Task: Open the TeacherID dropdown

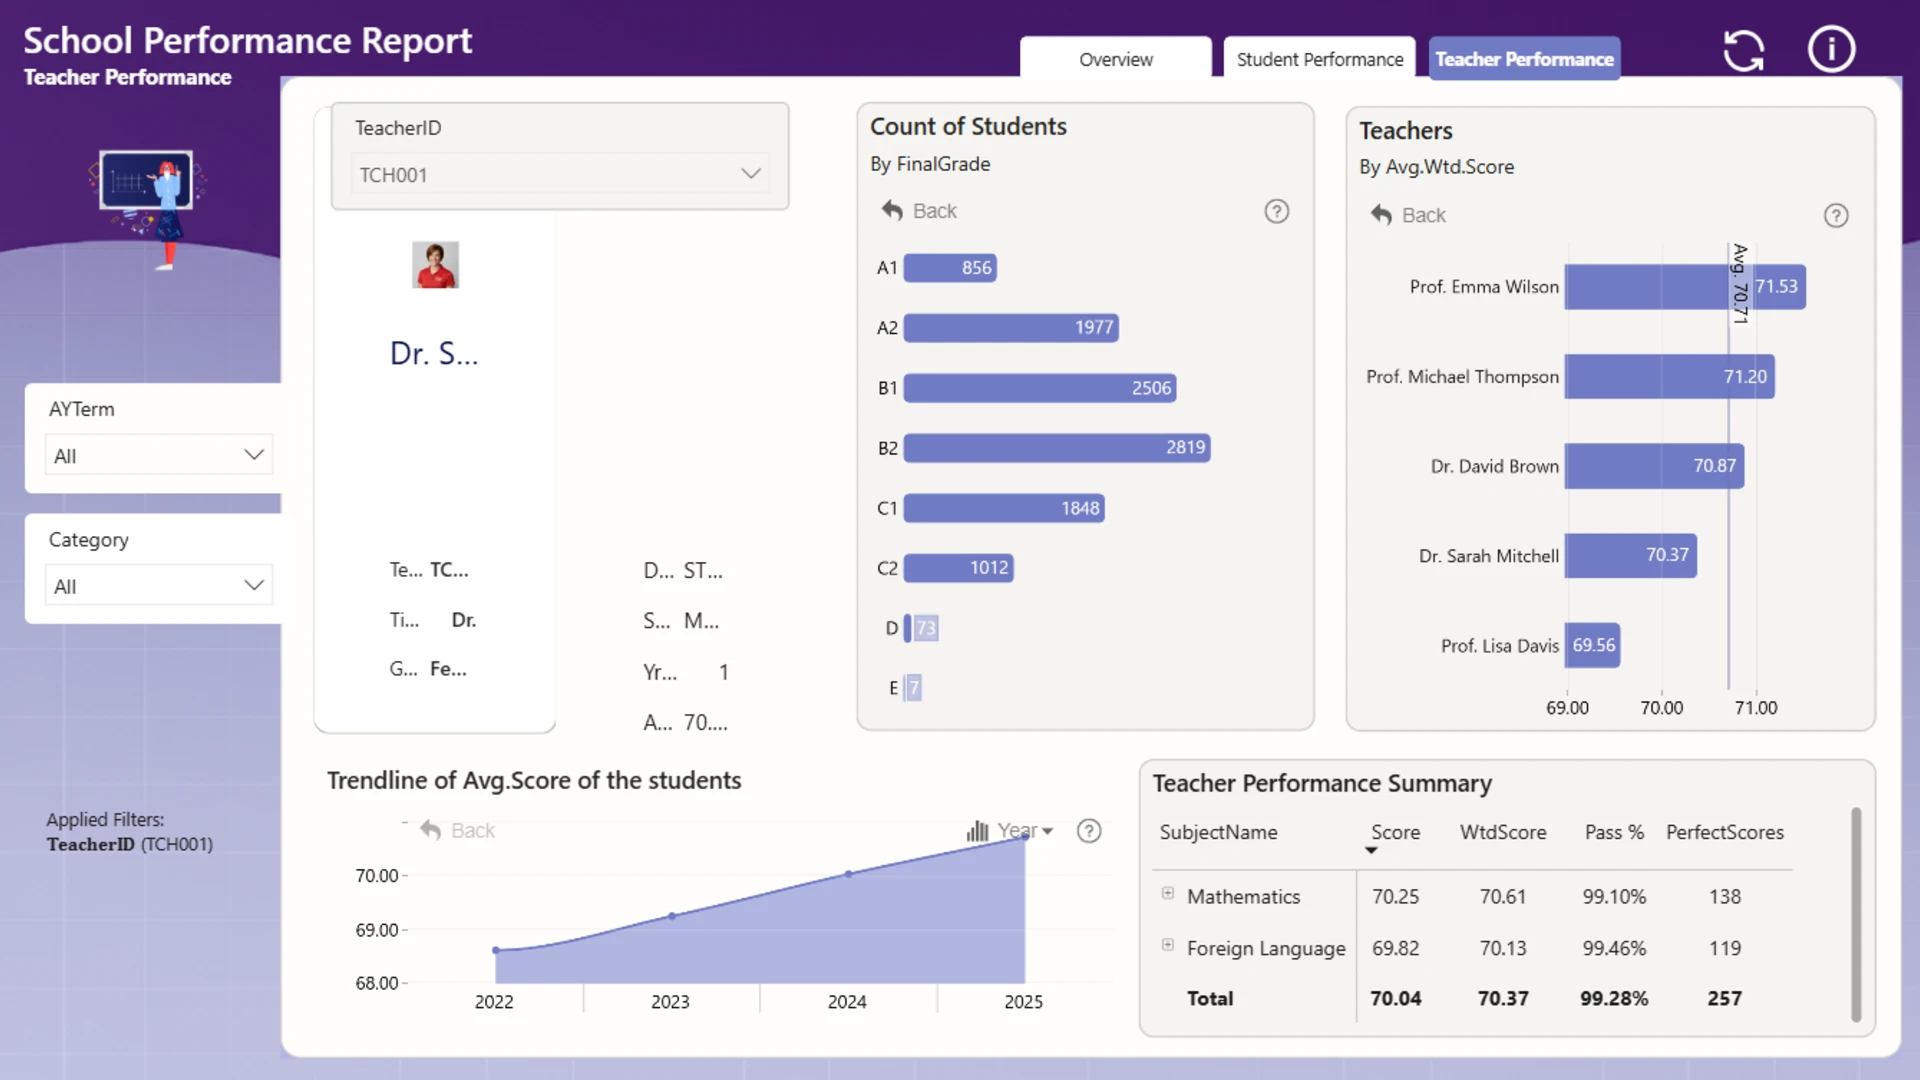Action: tap(559, 174)
